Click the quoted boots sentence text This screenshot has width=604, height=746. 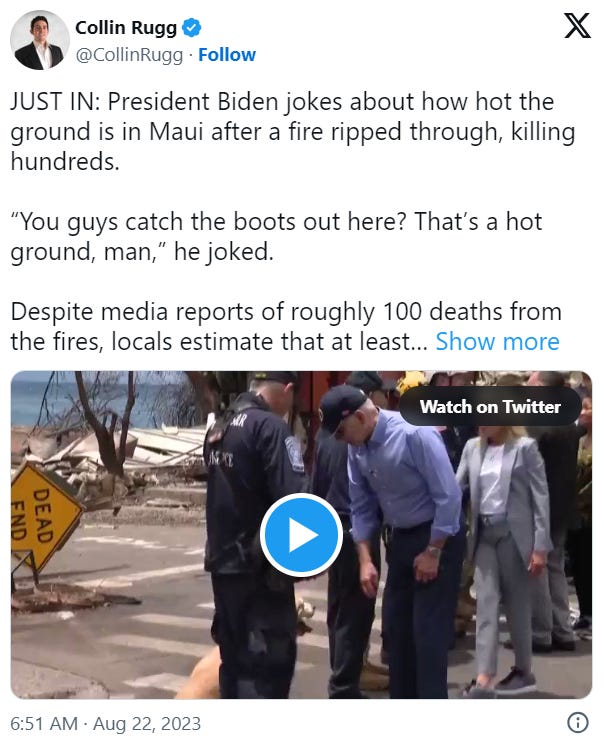tap(276, 236)
